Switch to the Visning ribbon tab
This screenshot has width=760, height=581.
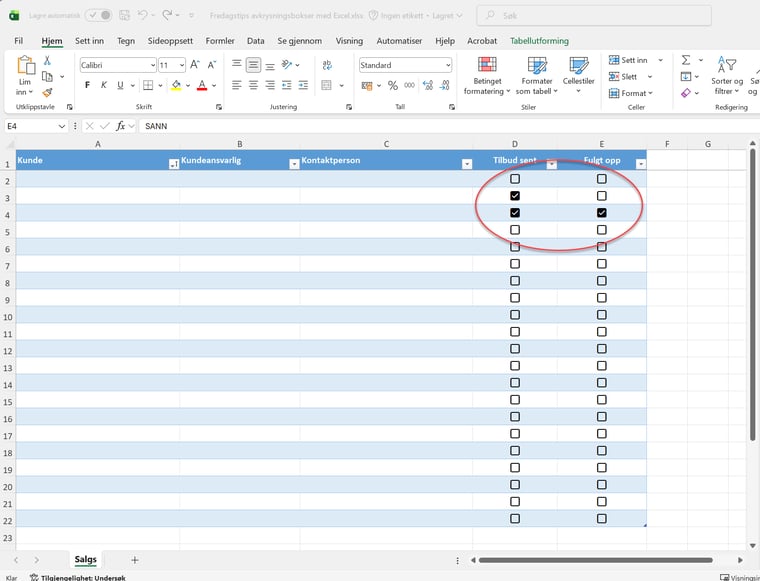point(349,41)
